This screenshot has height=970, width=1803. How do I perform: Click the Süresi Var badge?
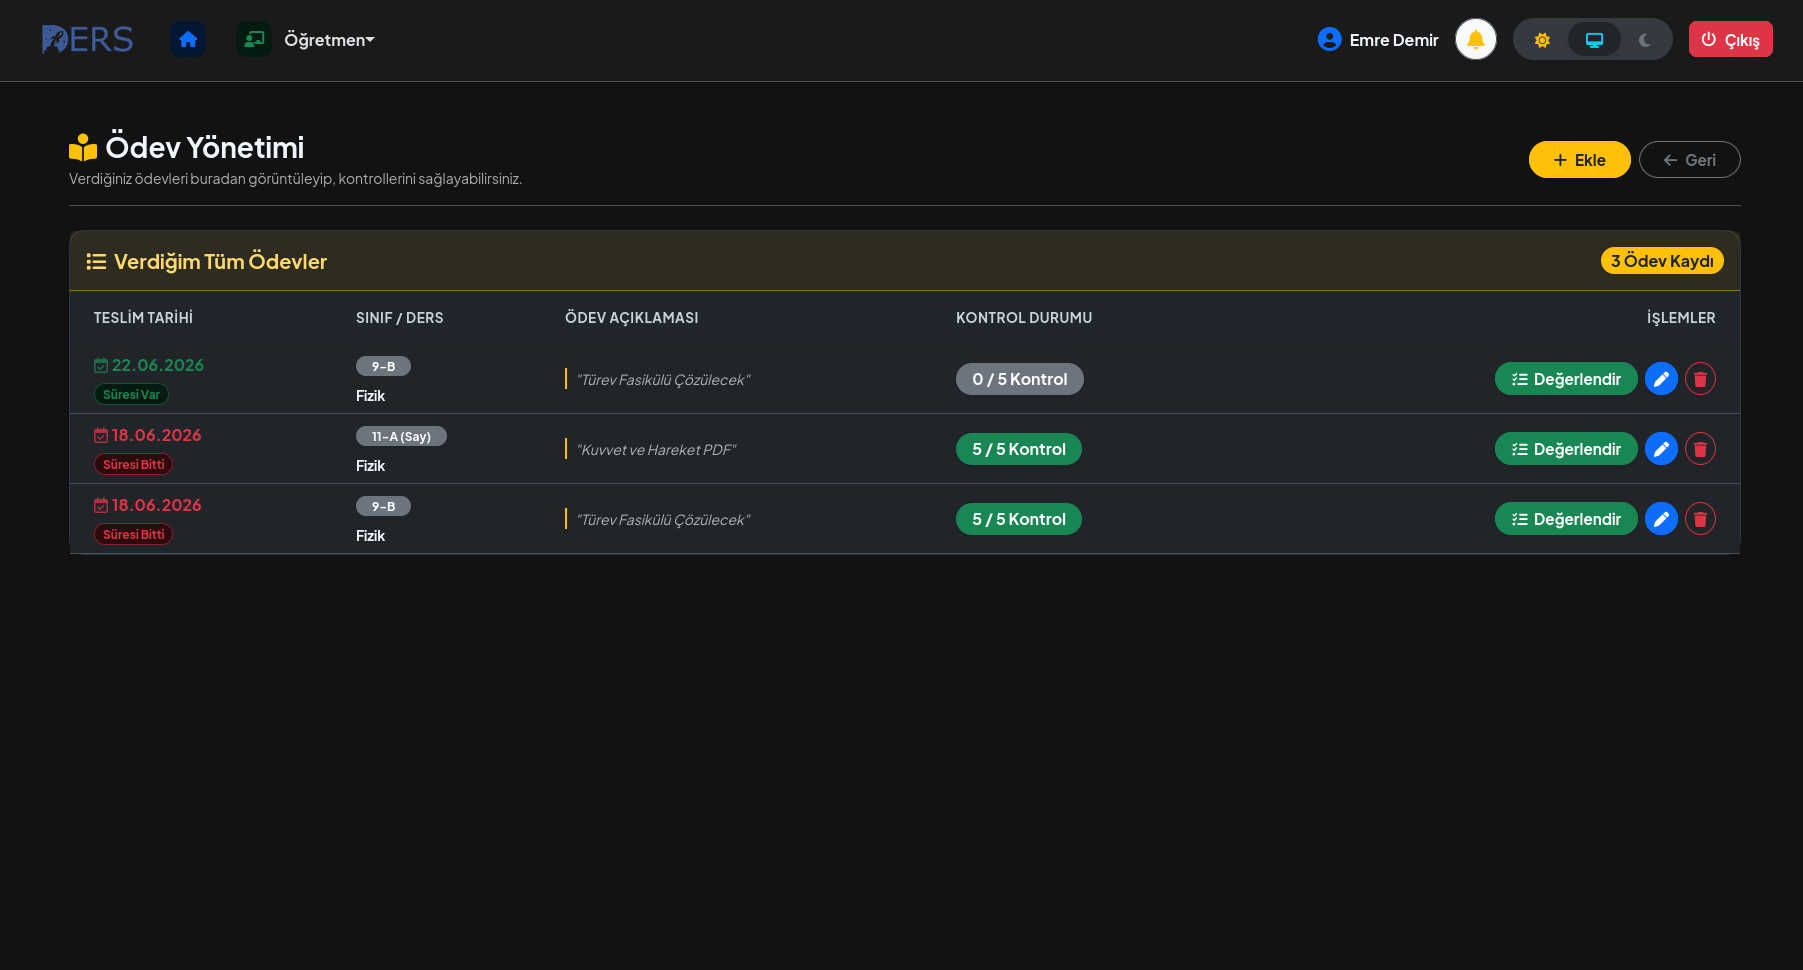pos(131,395)
